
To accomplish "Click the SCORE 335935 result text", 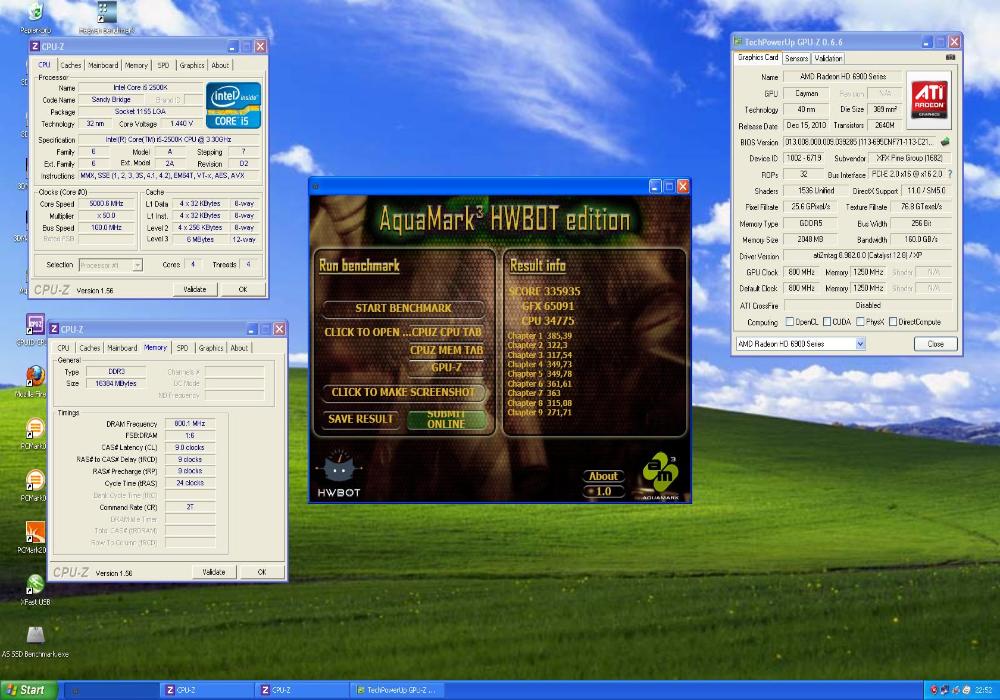I will (545, 291).
